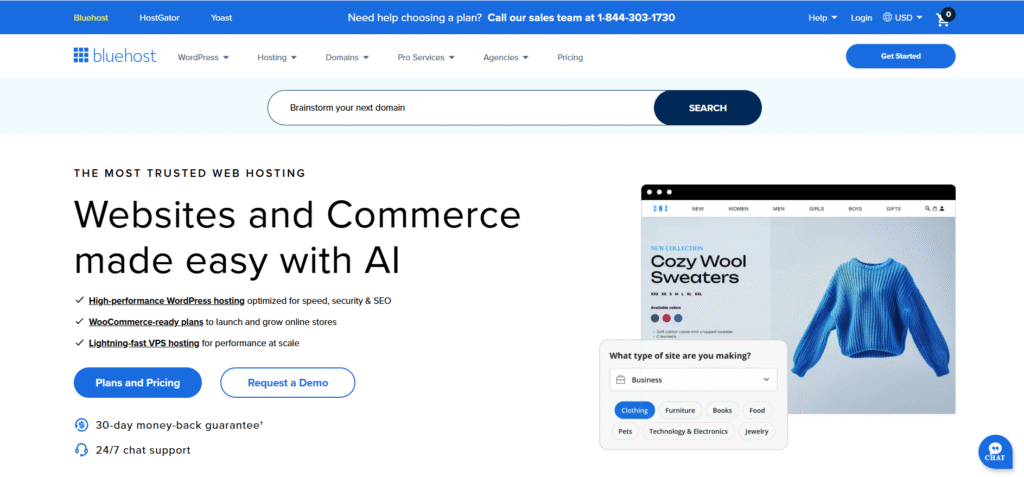Click the headset chat support icon
The image size is (1024, 477).
[x=81, y=450]
